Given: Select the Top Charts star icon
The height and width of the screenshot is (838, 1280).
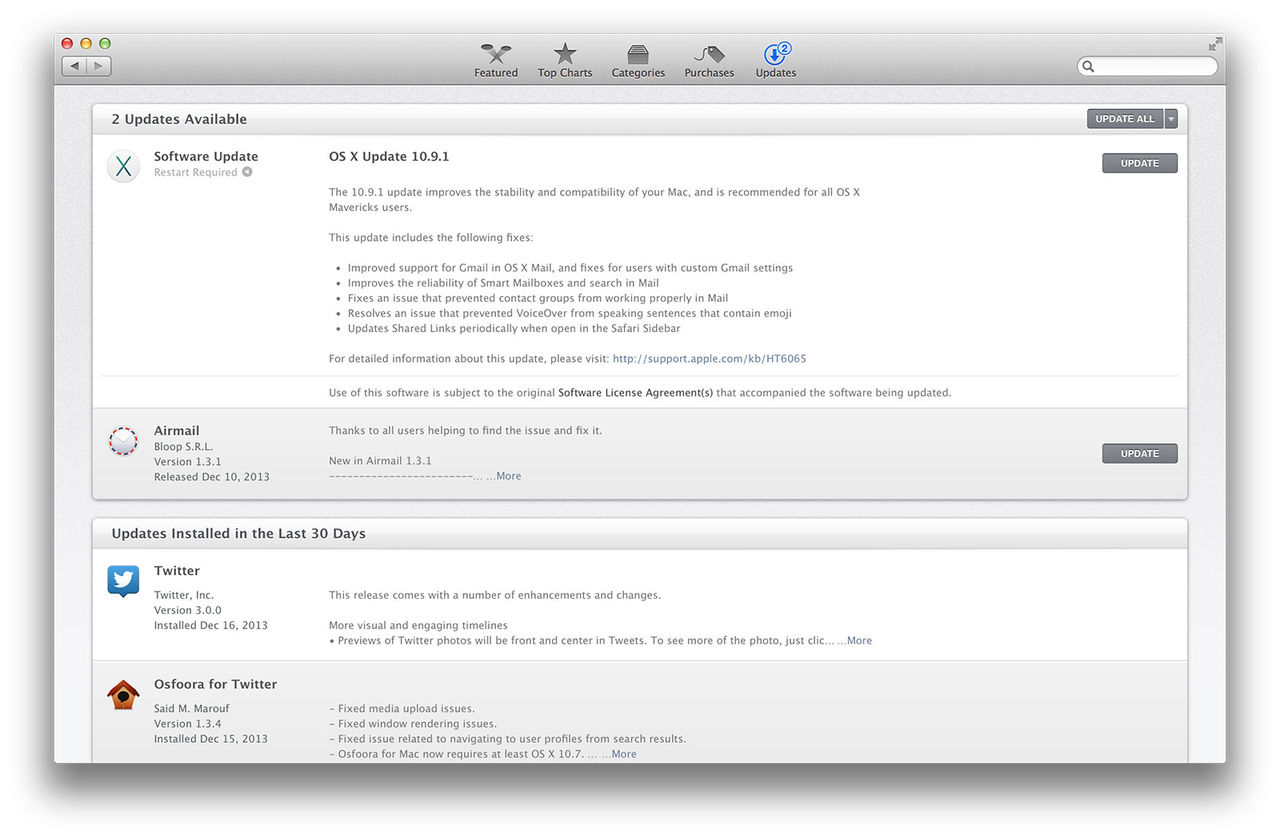Looking at the screenshot, I should [564, 55].
